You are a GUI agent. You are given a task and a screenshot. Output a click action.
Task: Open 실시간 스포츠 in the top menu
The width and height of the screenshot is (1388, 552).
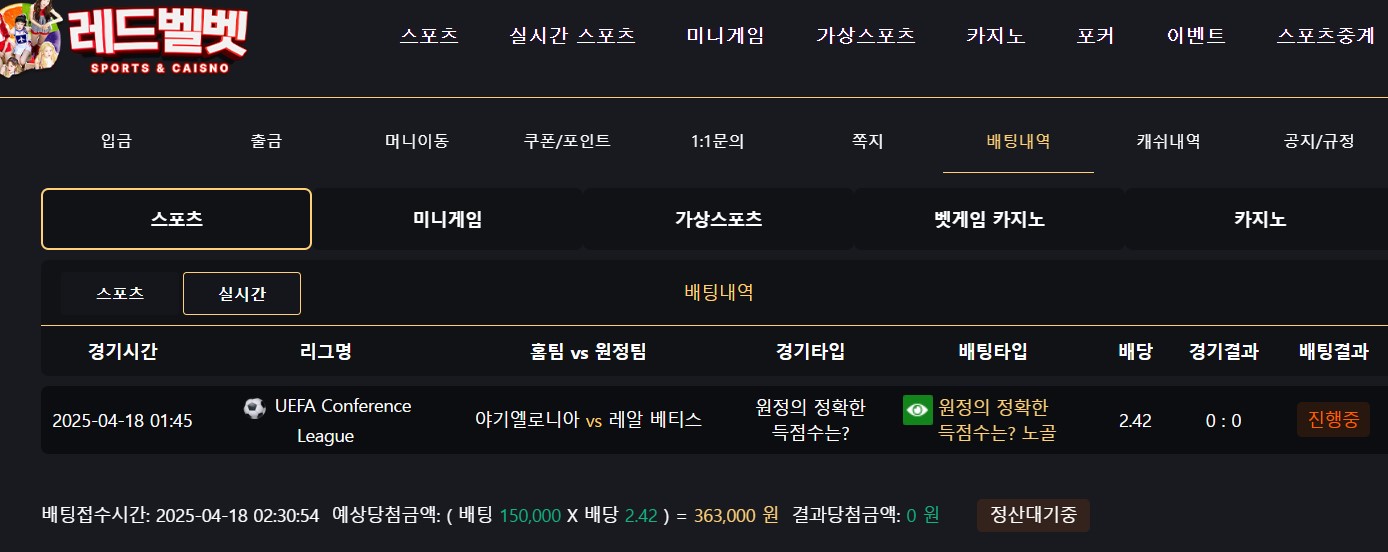[x=573, y=36]
